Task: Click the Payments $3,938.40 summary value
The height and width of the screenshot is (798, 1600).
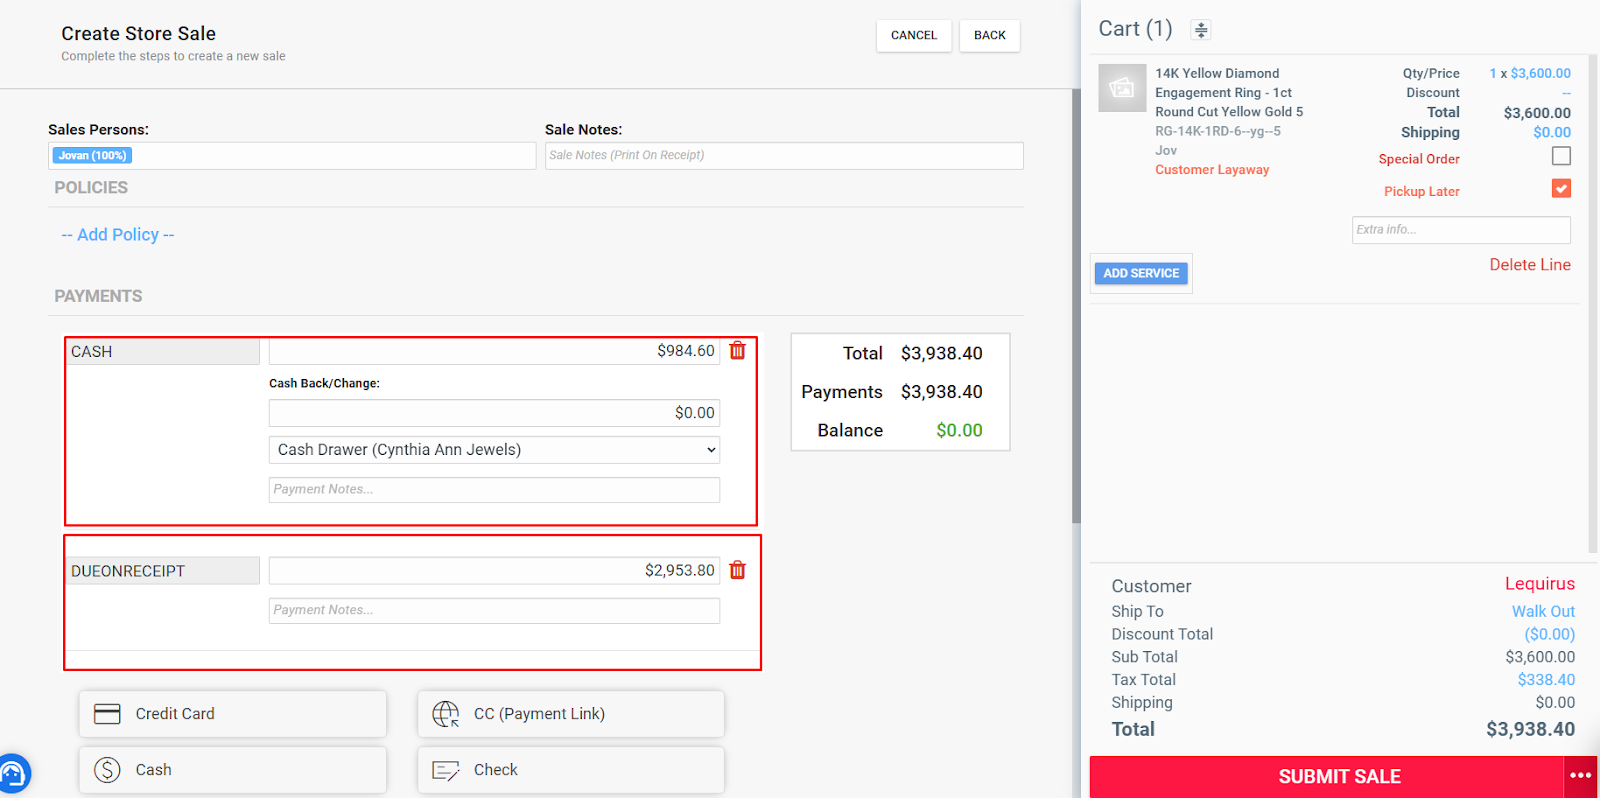Action: click(x=941, y=392)
